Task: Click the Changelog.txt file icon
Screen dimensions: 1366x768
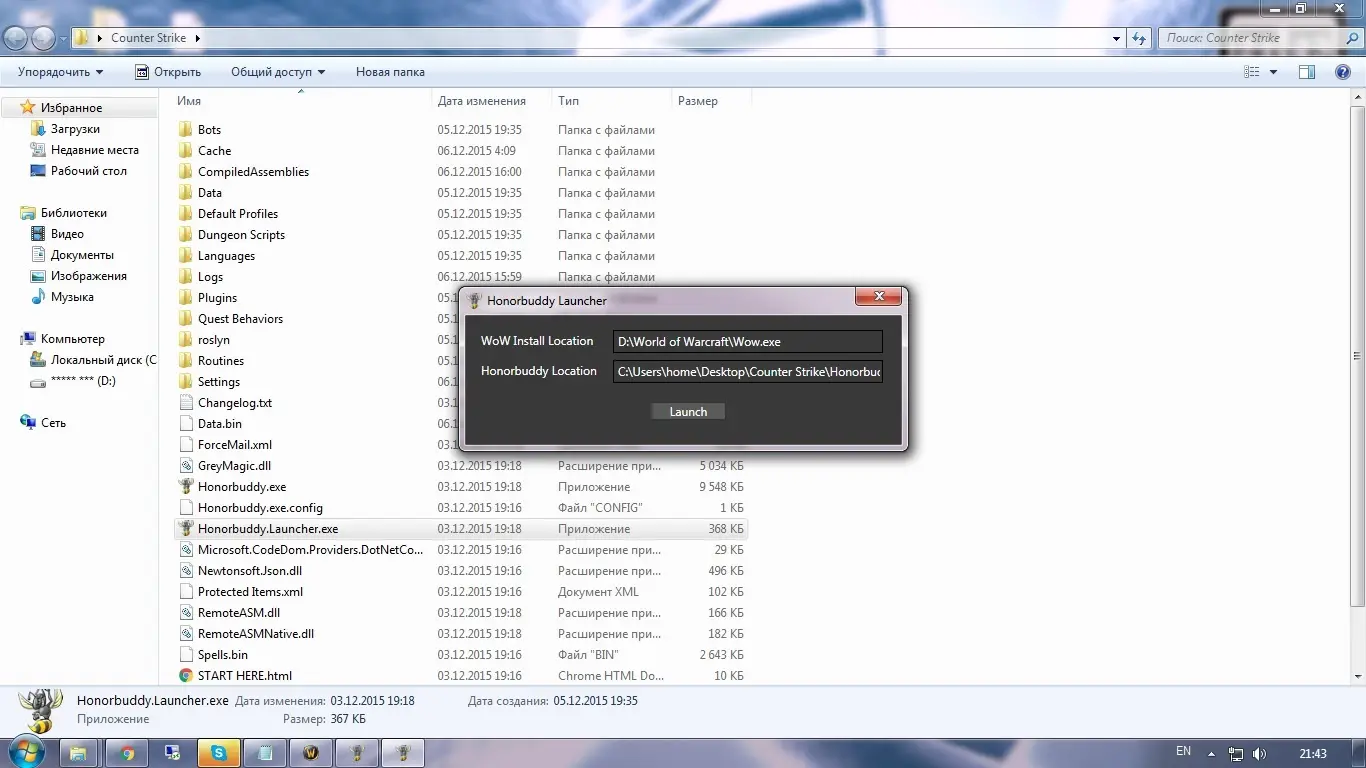Action: click(186, 403)
